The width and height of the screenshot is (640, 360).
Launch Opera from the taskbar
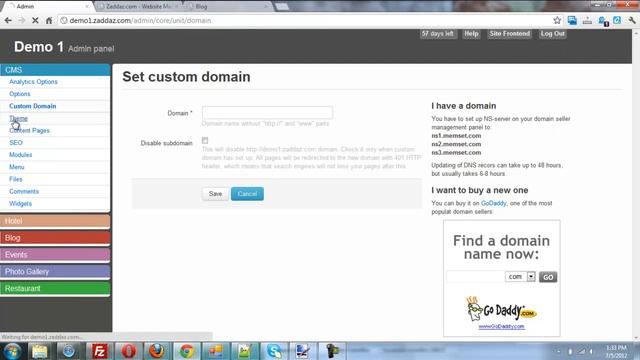[x=128, y=351]
